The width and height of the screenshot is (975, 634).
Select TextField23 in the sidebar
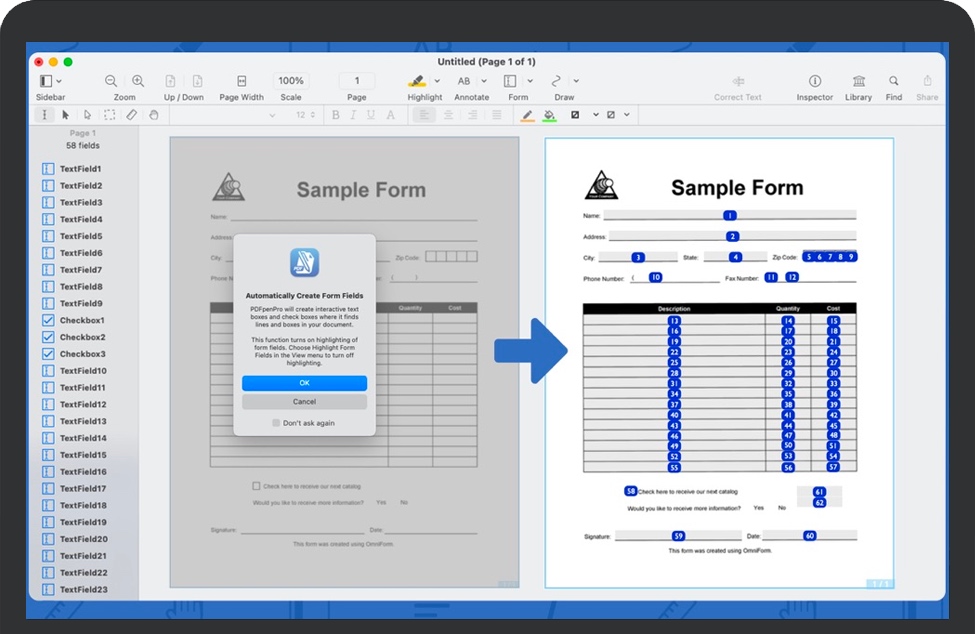[75, 589]
